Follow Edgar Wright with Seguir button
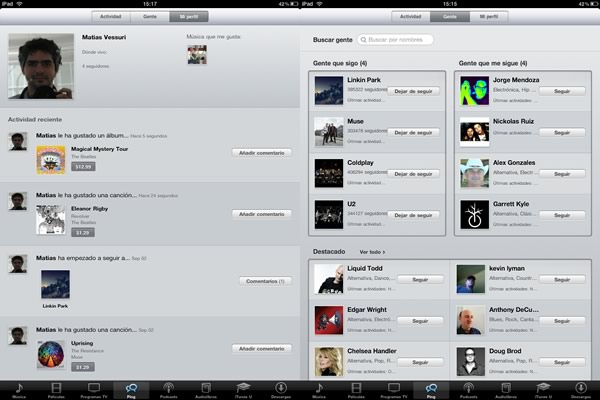Screen dimensions: 600x400 pyautogui.click(x=420, y=321)
